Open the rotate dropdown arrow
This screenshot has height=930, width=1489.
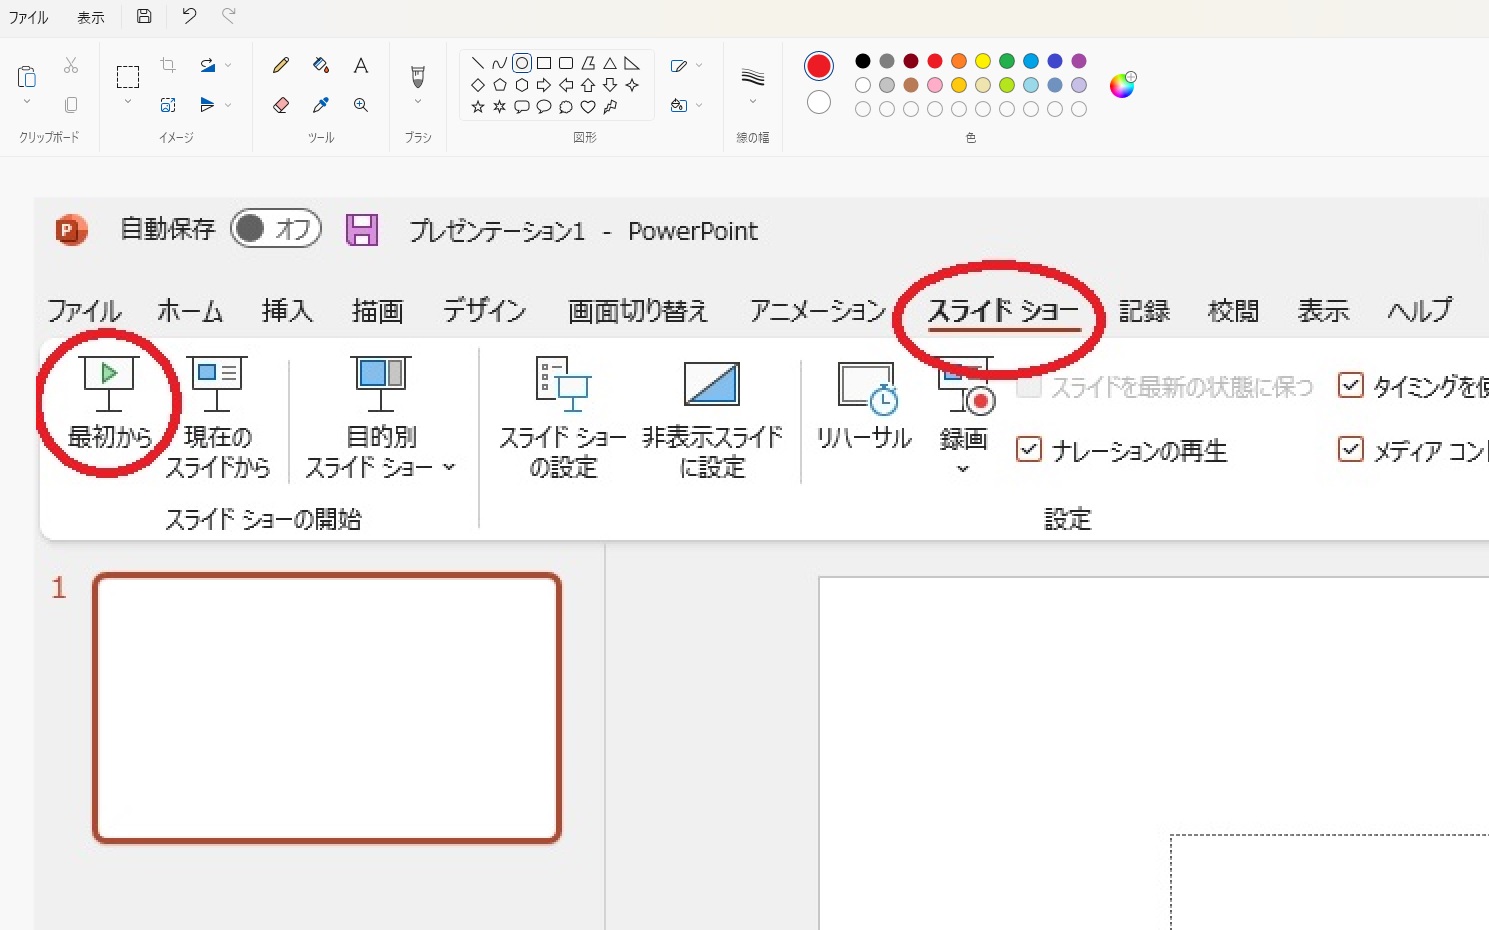point(228,66)
